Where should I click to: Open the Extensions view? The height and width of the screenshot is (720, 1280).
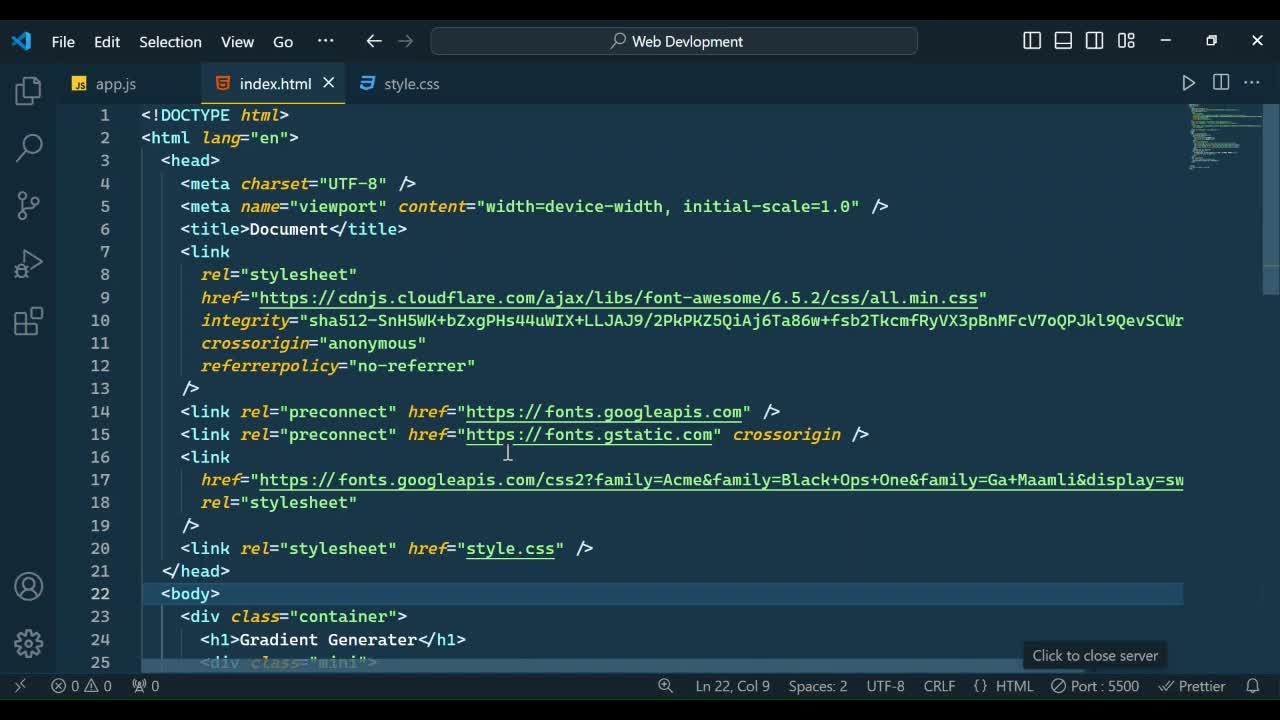pyautogui.click(x=28, y=322)
